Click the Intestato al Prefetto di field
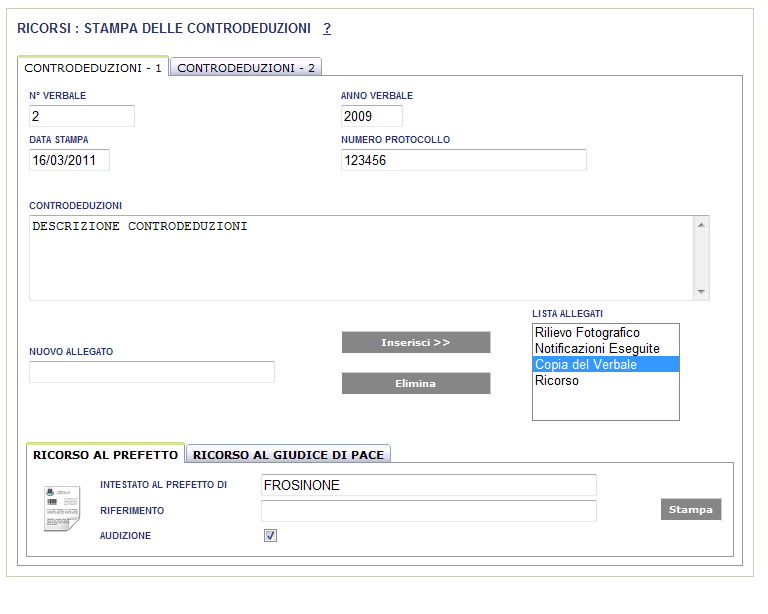This screenshot has width=768, height=614. pyautogui.click(x=428, y=485)
